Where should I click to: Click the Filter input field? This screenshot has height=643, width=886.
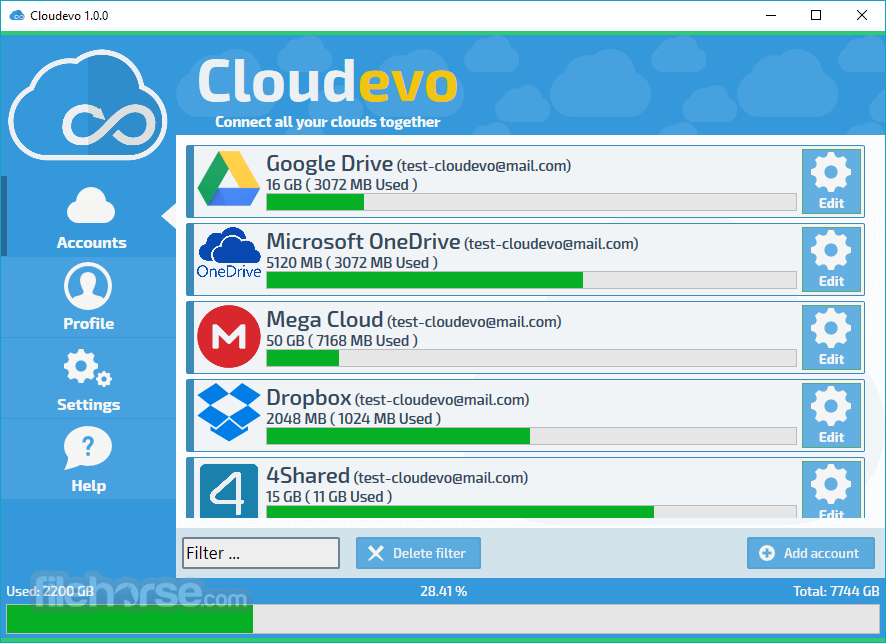261,553
